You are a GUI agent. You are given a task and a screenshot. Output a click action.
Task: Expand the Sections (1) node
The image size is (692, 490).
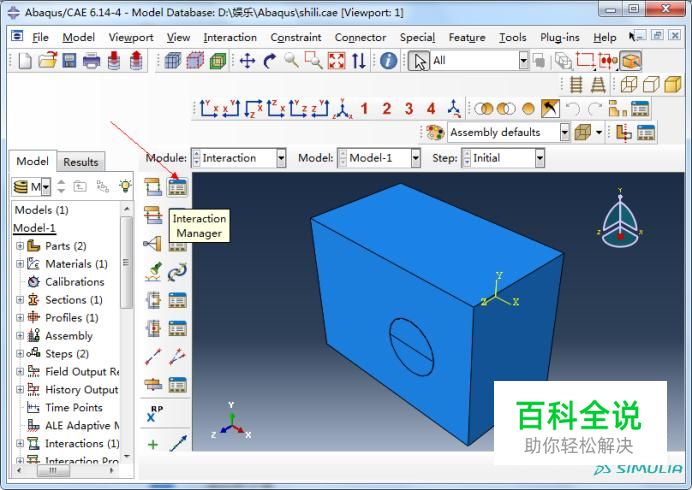click(x=20, y=300)
